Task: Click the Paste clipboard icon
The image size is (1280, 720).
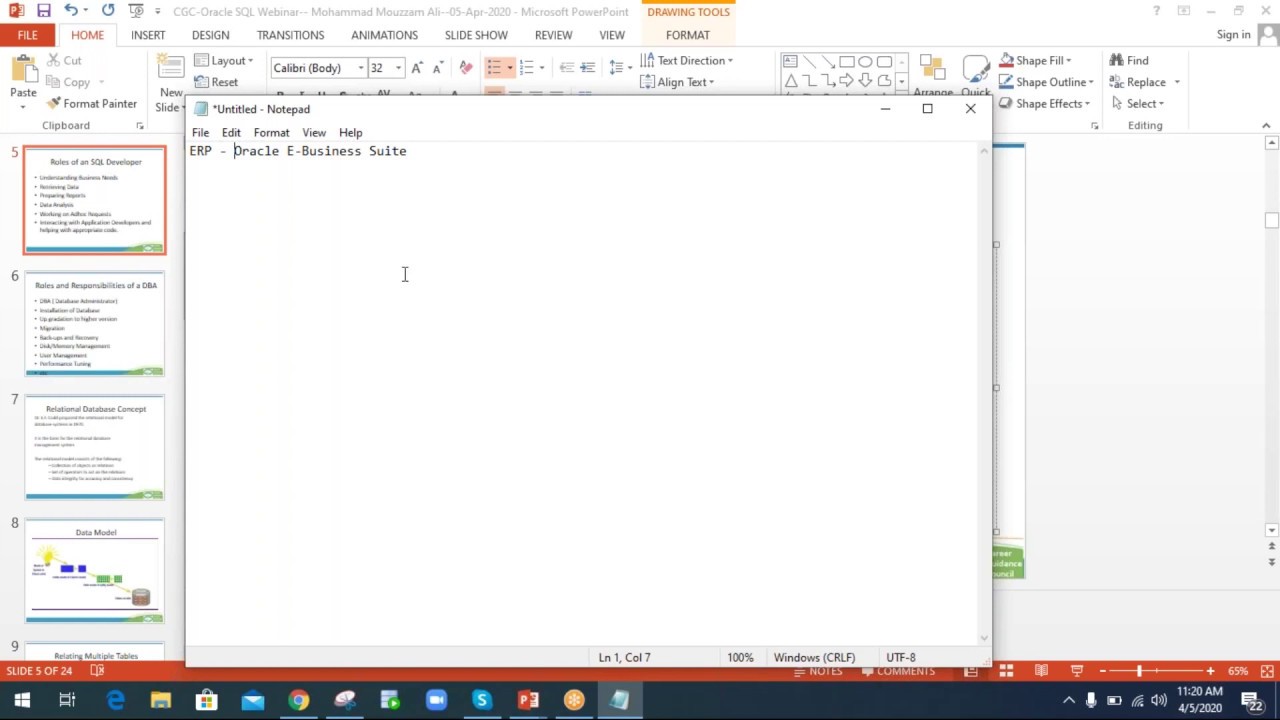Action: 23,70
